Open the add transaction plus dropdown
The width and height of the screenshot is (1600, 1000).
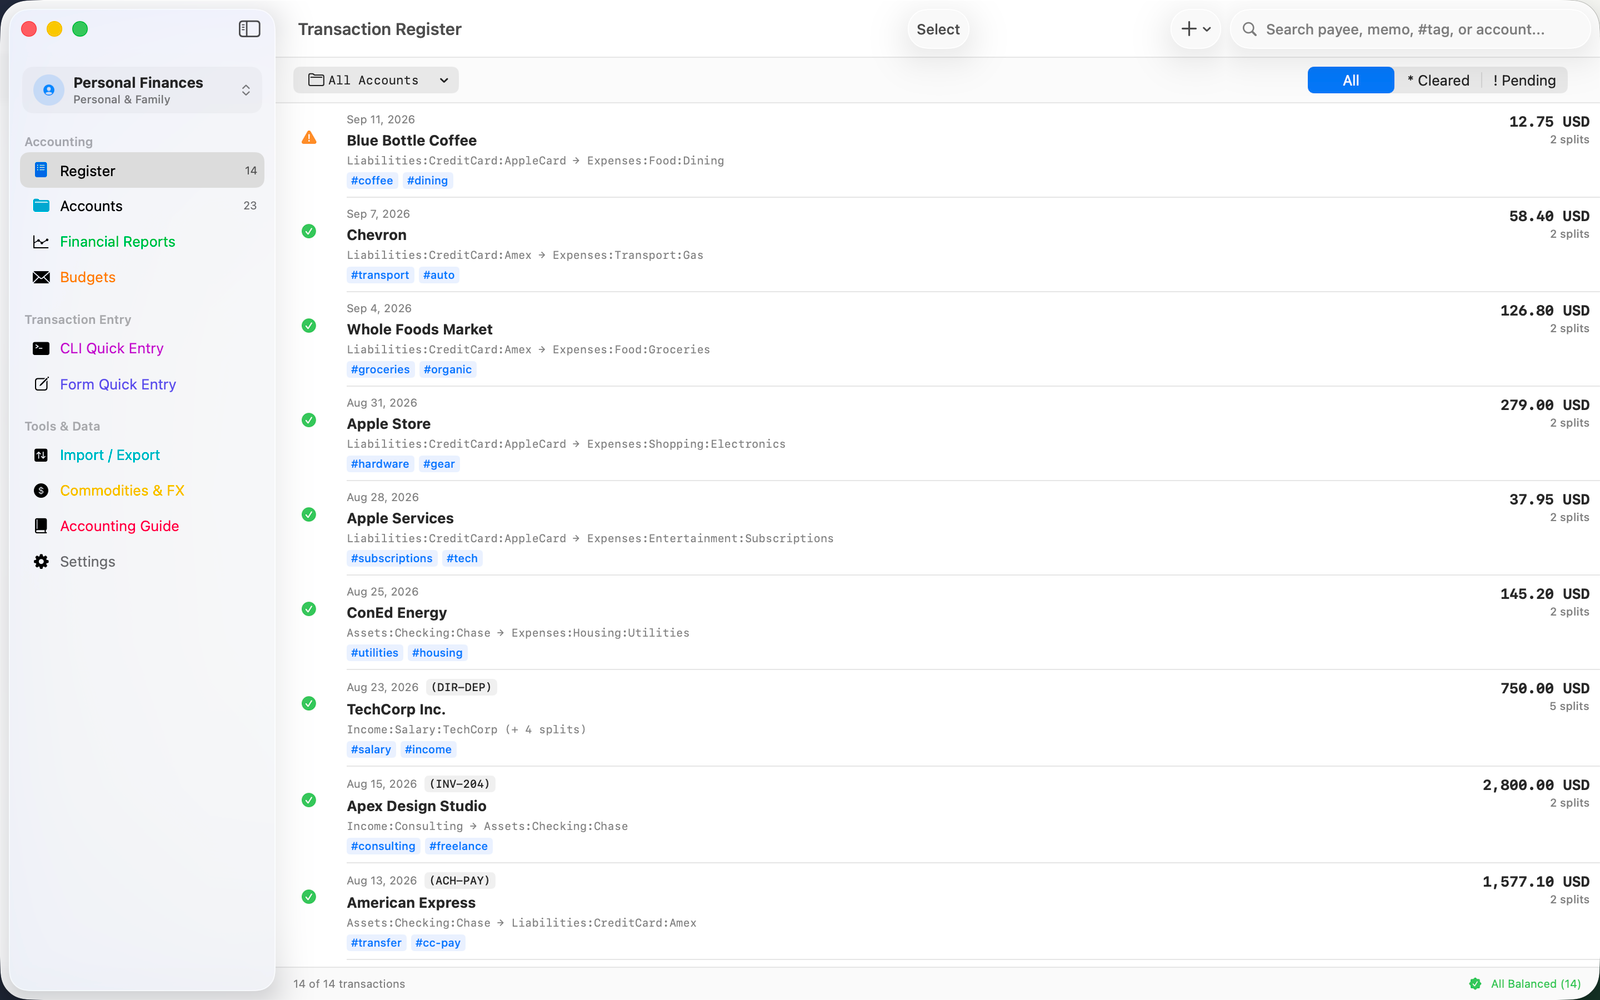pos(1196,29)
